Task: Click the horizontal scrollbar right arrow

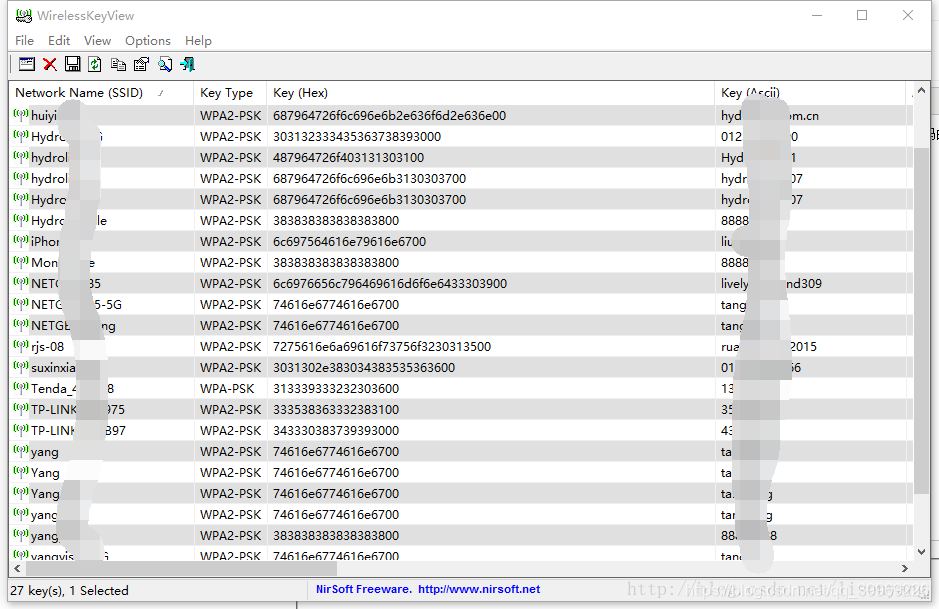Action: click(904, 568)
